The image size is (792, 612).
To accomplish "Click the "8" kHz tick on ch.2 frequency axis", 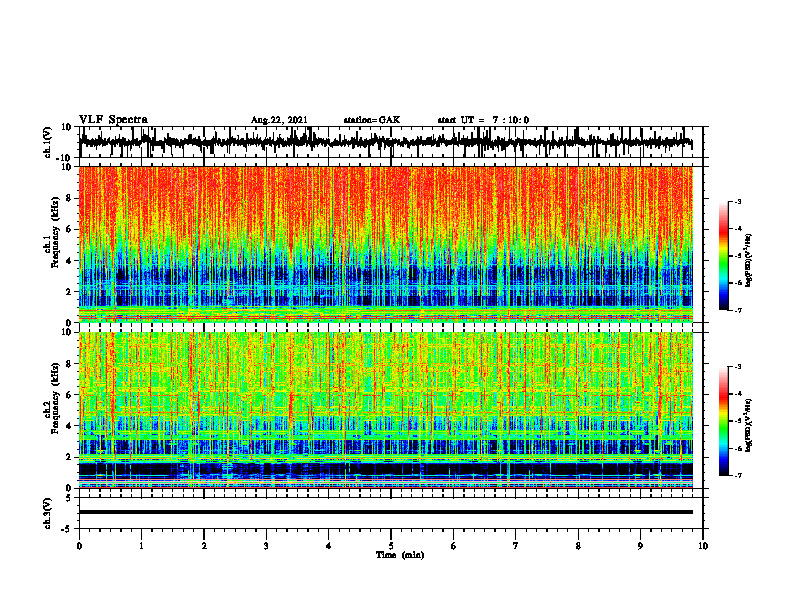I will 70,364.
